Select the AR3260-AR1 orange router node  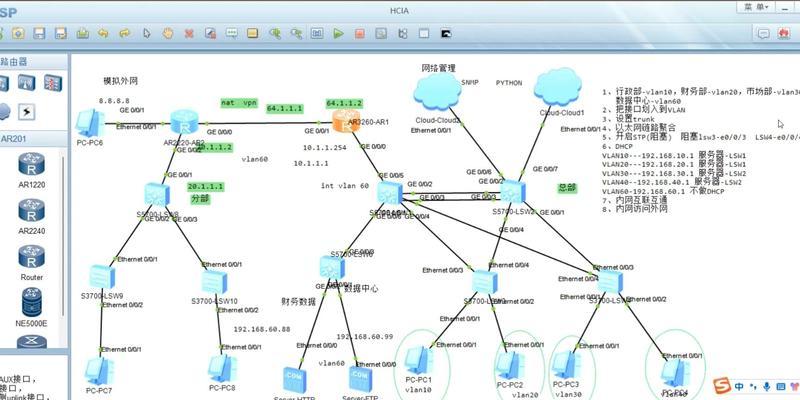(x=345, y=122)
